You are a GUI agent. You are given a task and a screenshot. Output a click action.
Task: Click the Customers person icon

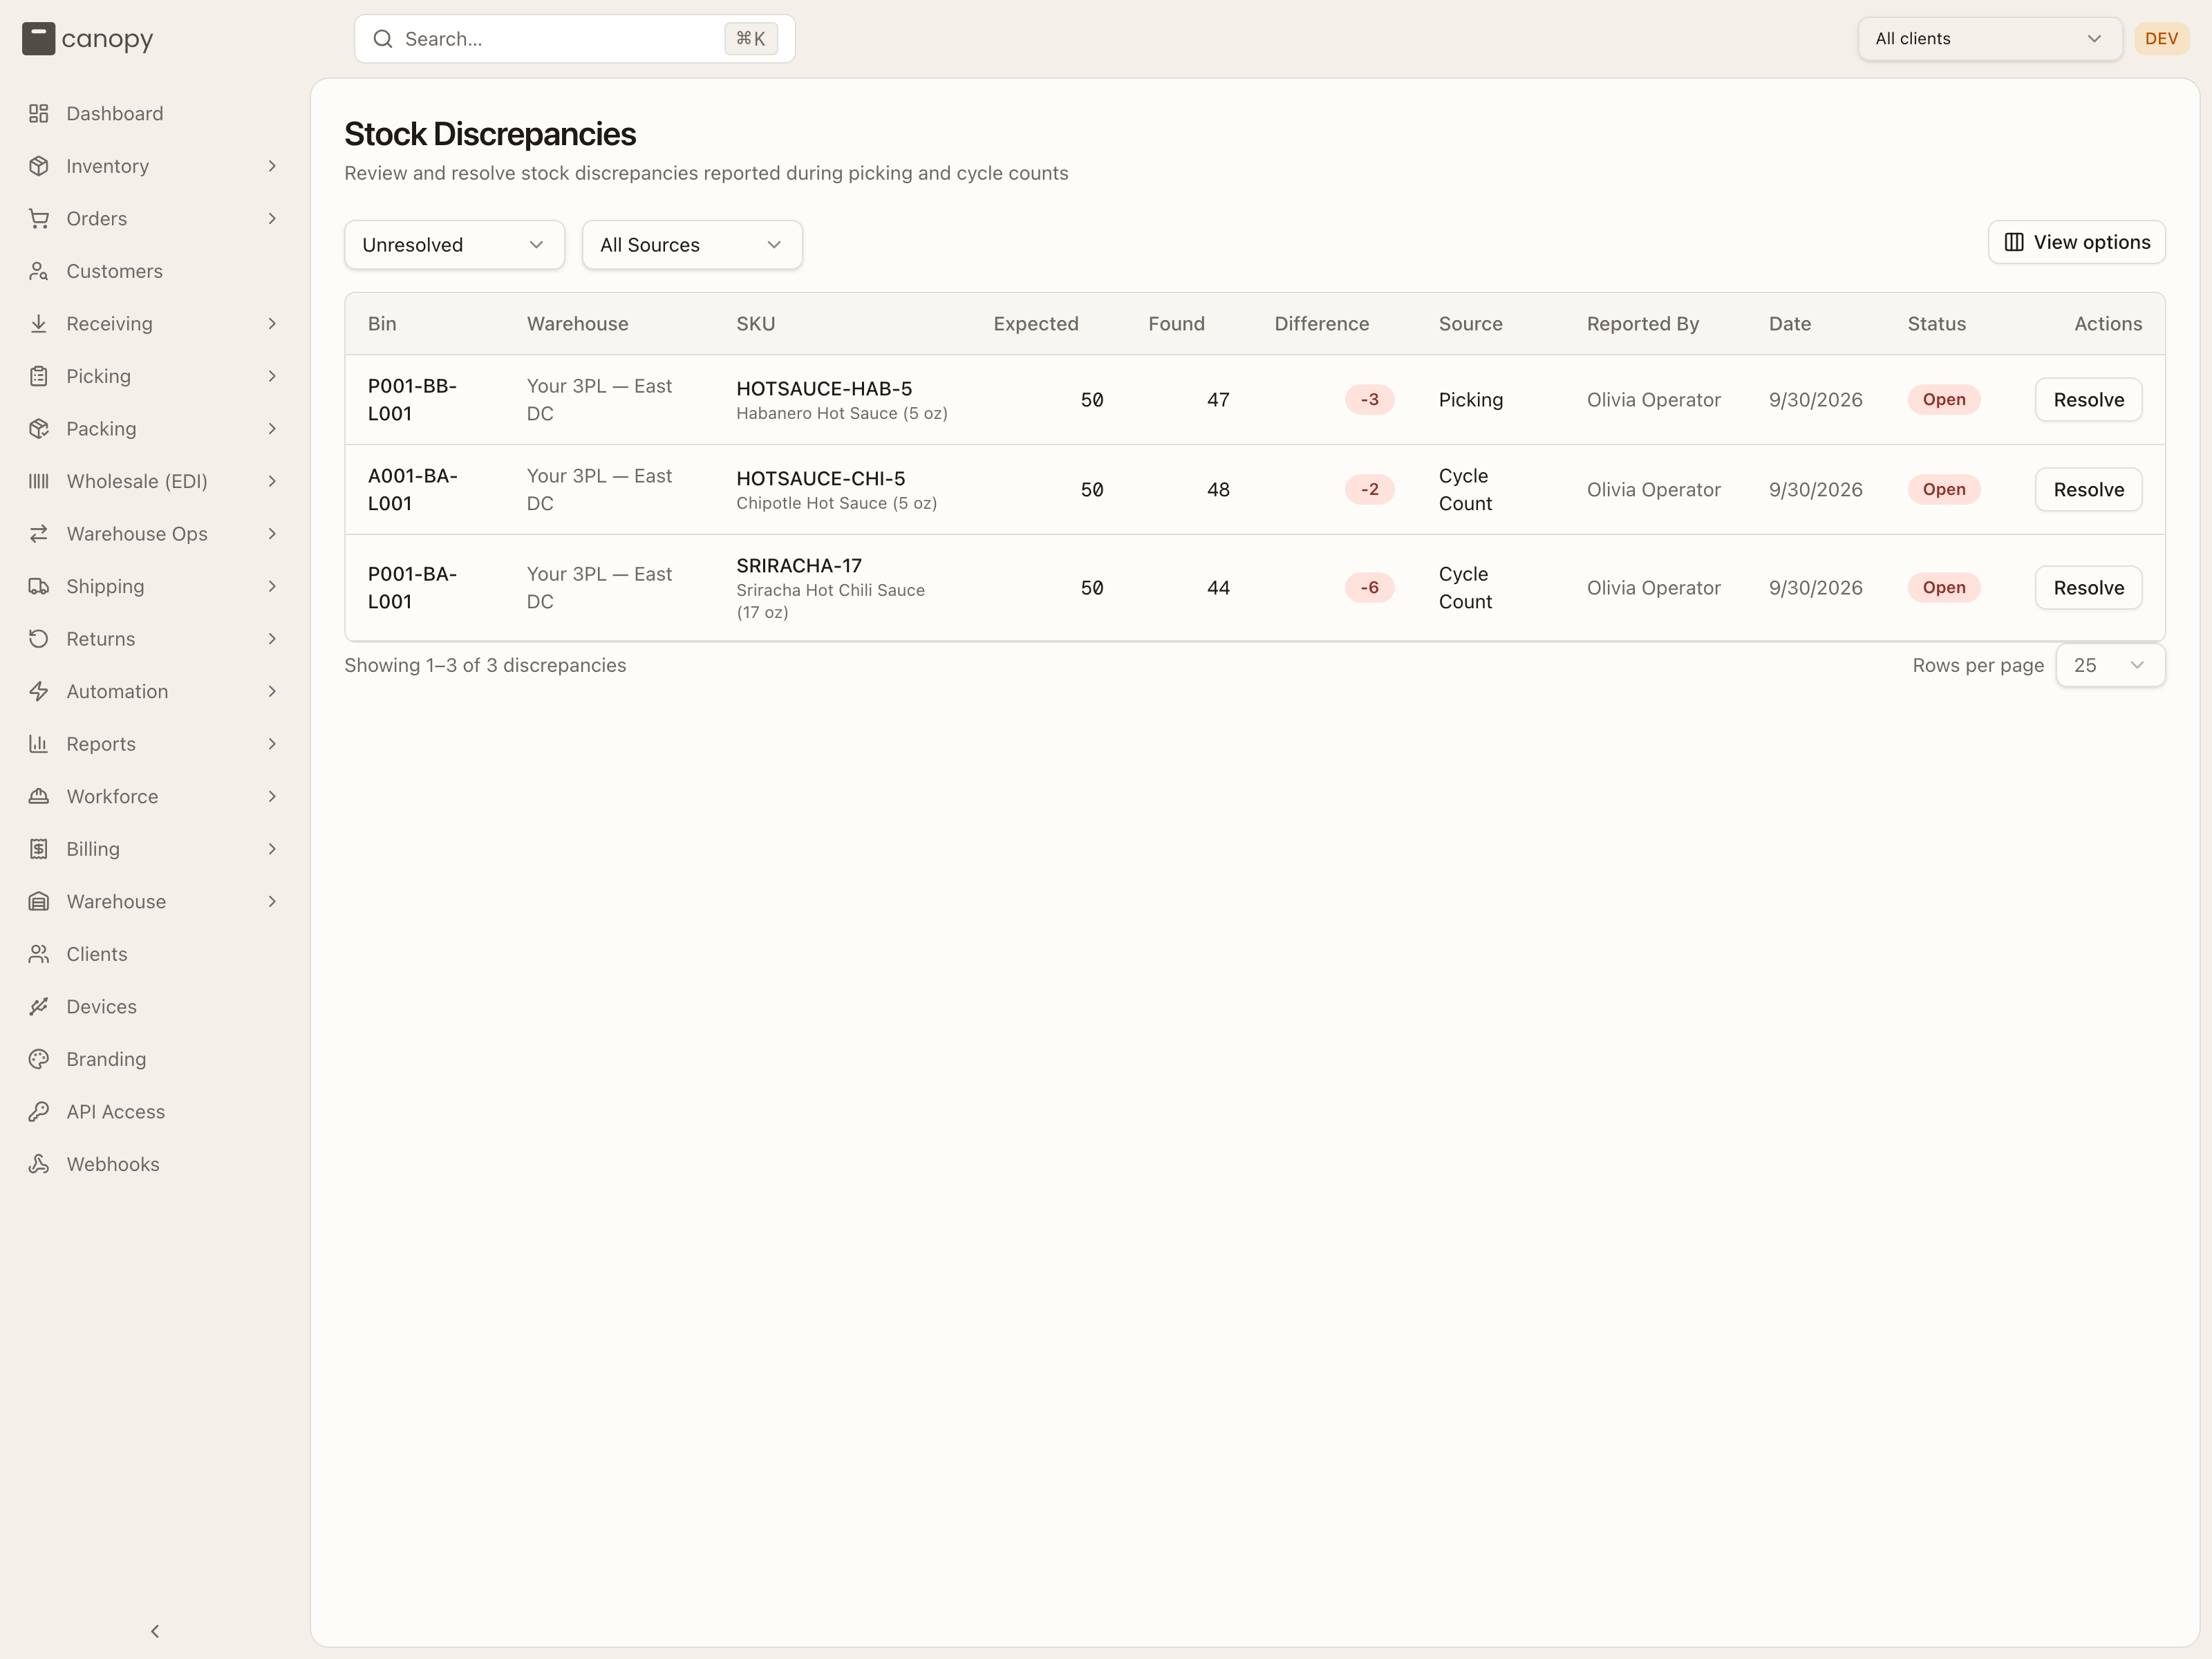(x=39, y=271)
